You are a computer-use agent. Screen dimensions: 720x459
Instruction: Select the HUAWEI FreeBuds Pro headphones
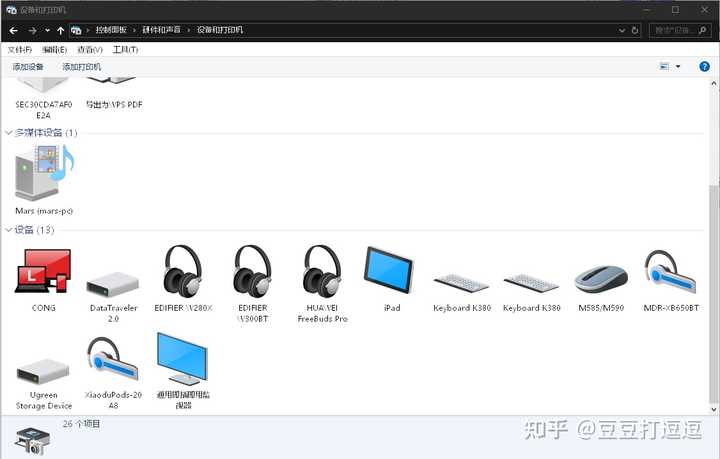coord(322,271)
